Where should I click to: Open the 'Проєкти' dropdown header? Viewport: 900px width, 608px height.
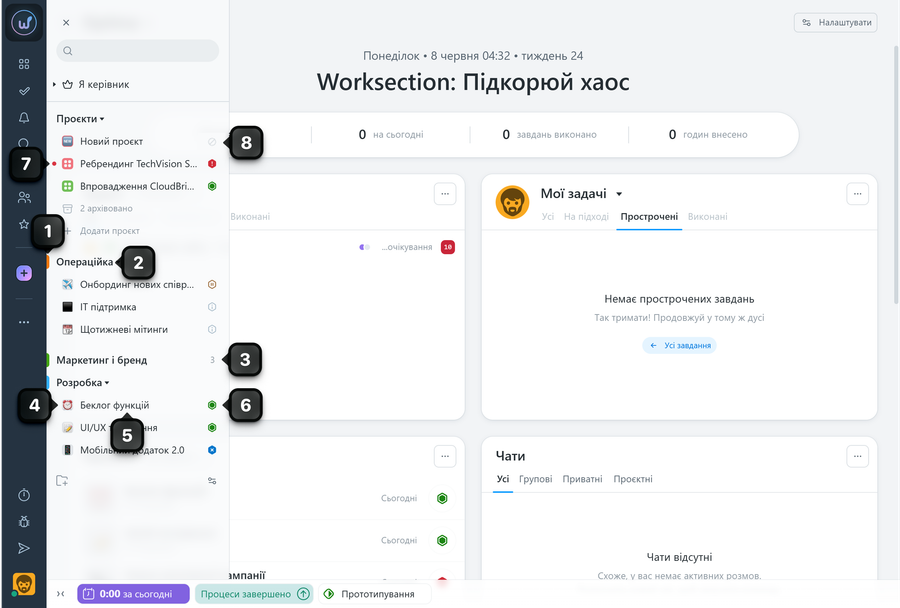tap(80, 119)
